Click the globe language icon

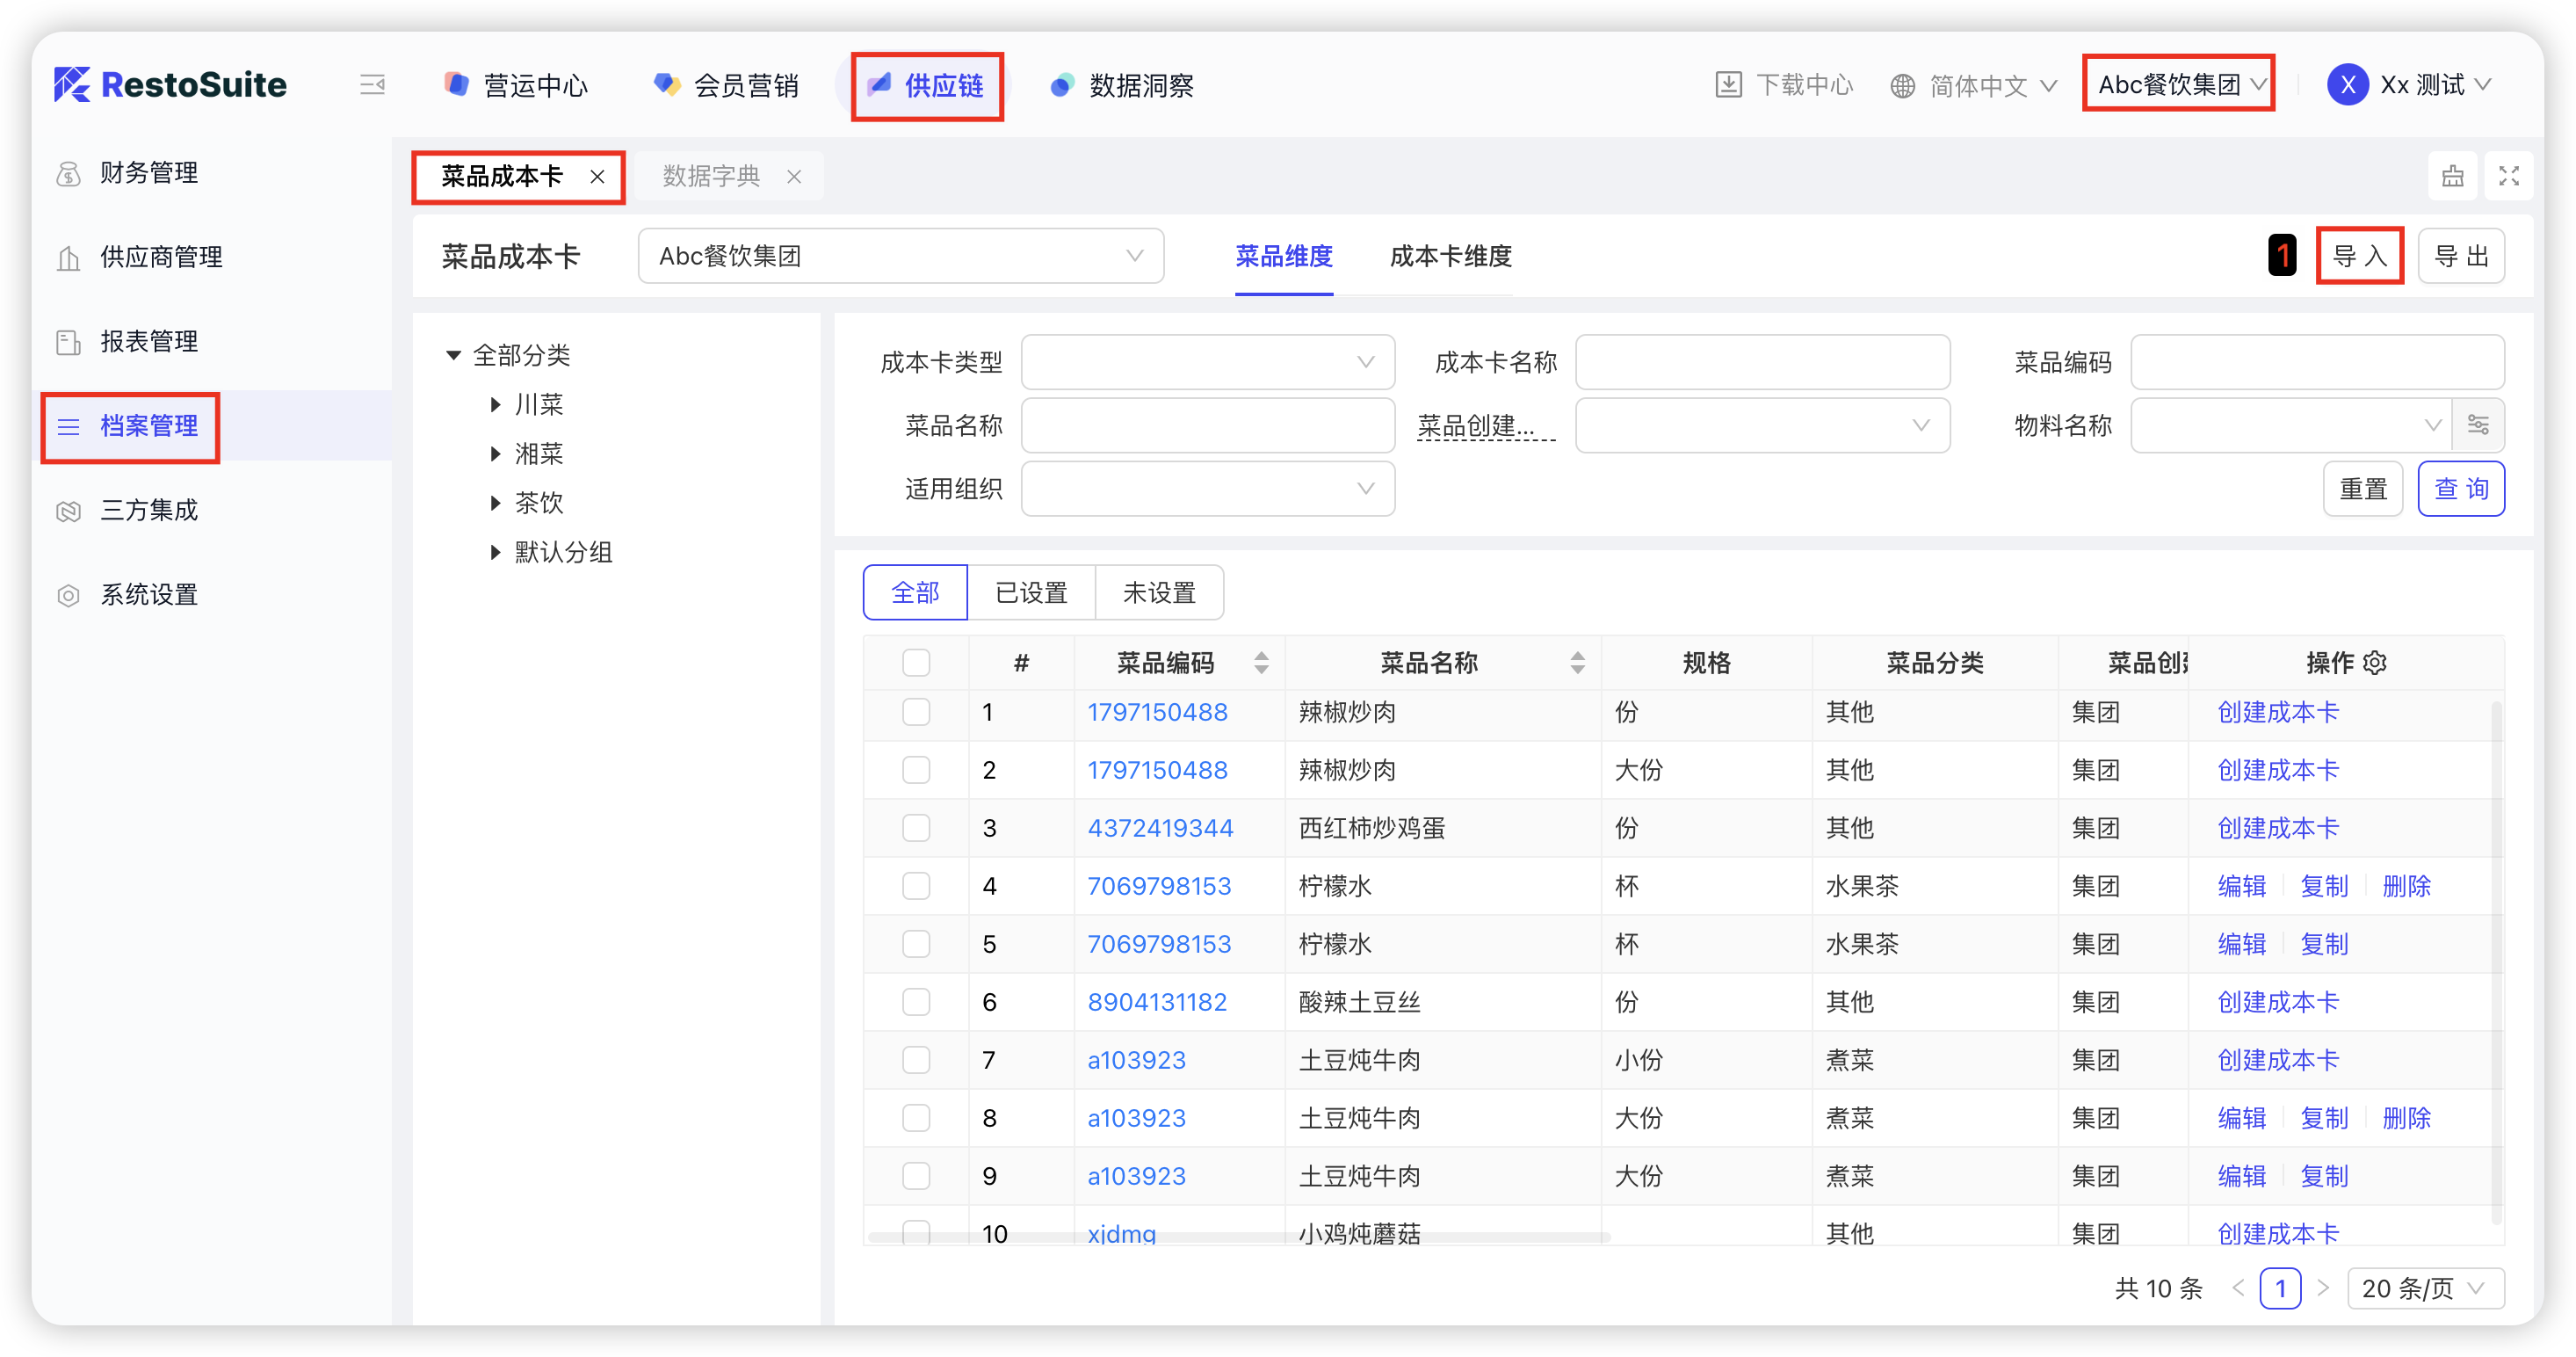pos(1902,86)
